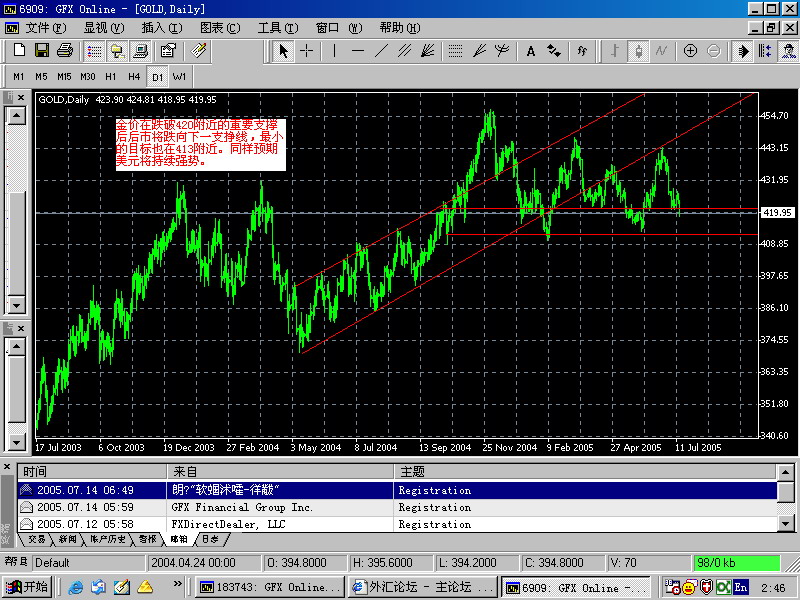Image resolution: width=800 pixels, height=600 pixels.
Task: Select the trendline drawing tool
Action: 383,51
